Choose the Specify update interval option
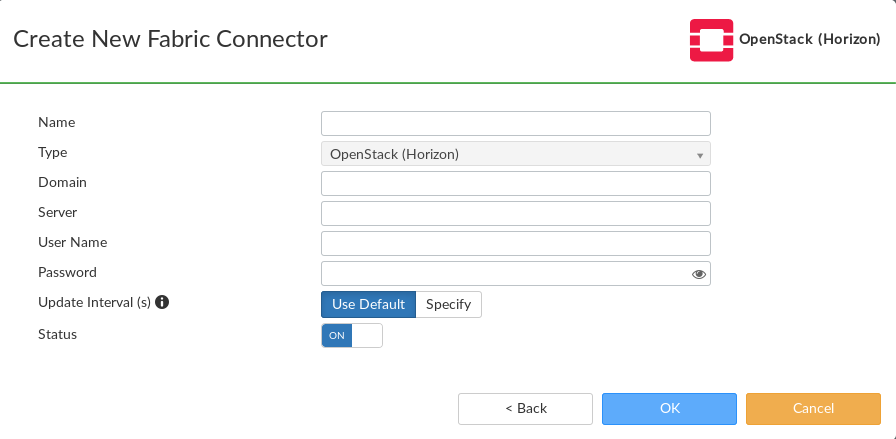The width and height of the screenshot is (896, 439). [x=448, y=304]
